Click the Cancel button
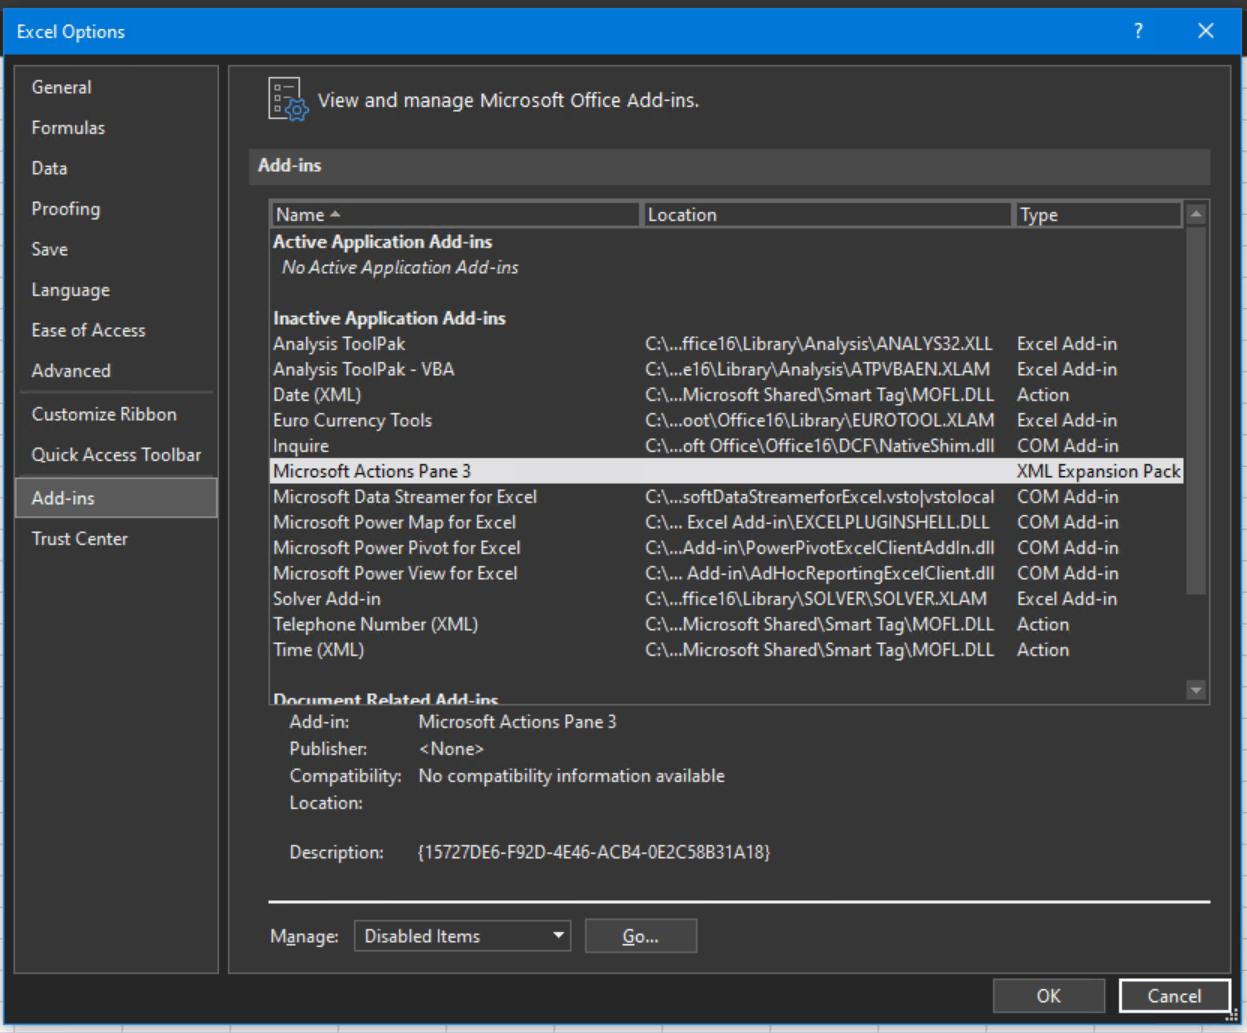This screenshot has width=1247, height=1033. pos(1174,996)
